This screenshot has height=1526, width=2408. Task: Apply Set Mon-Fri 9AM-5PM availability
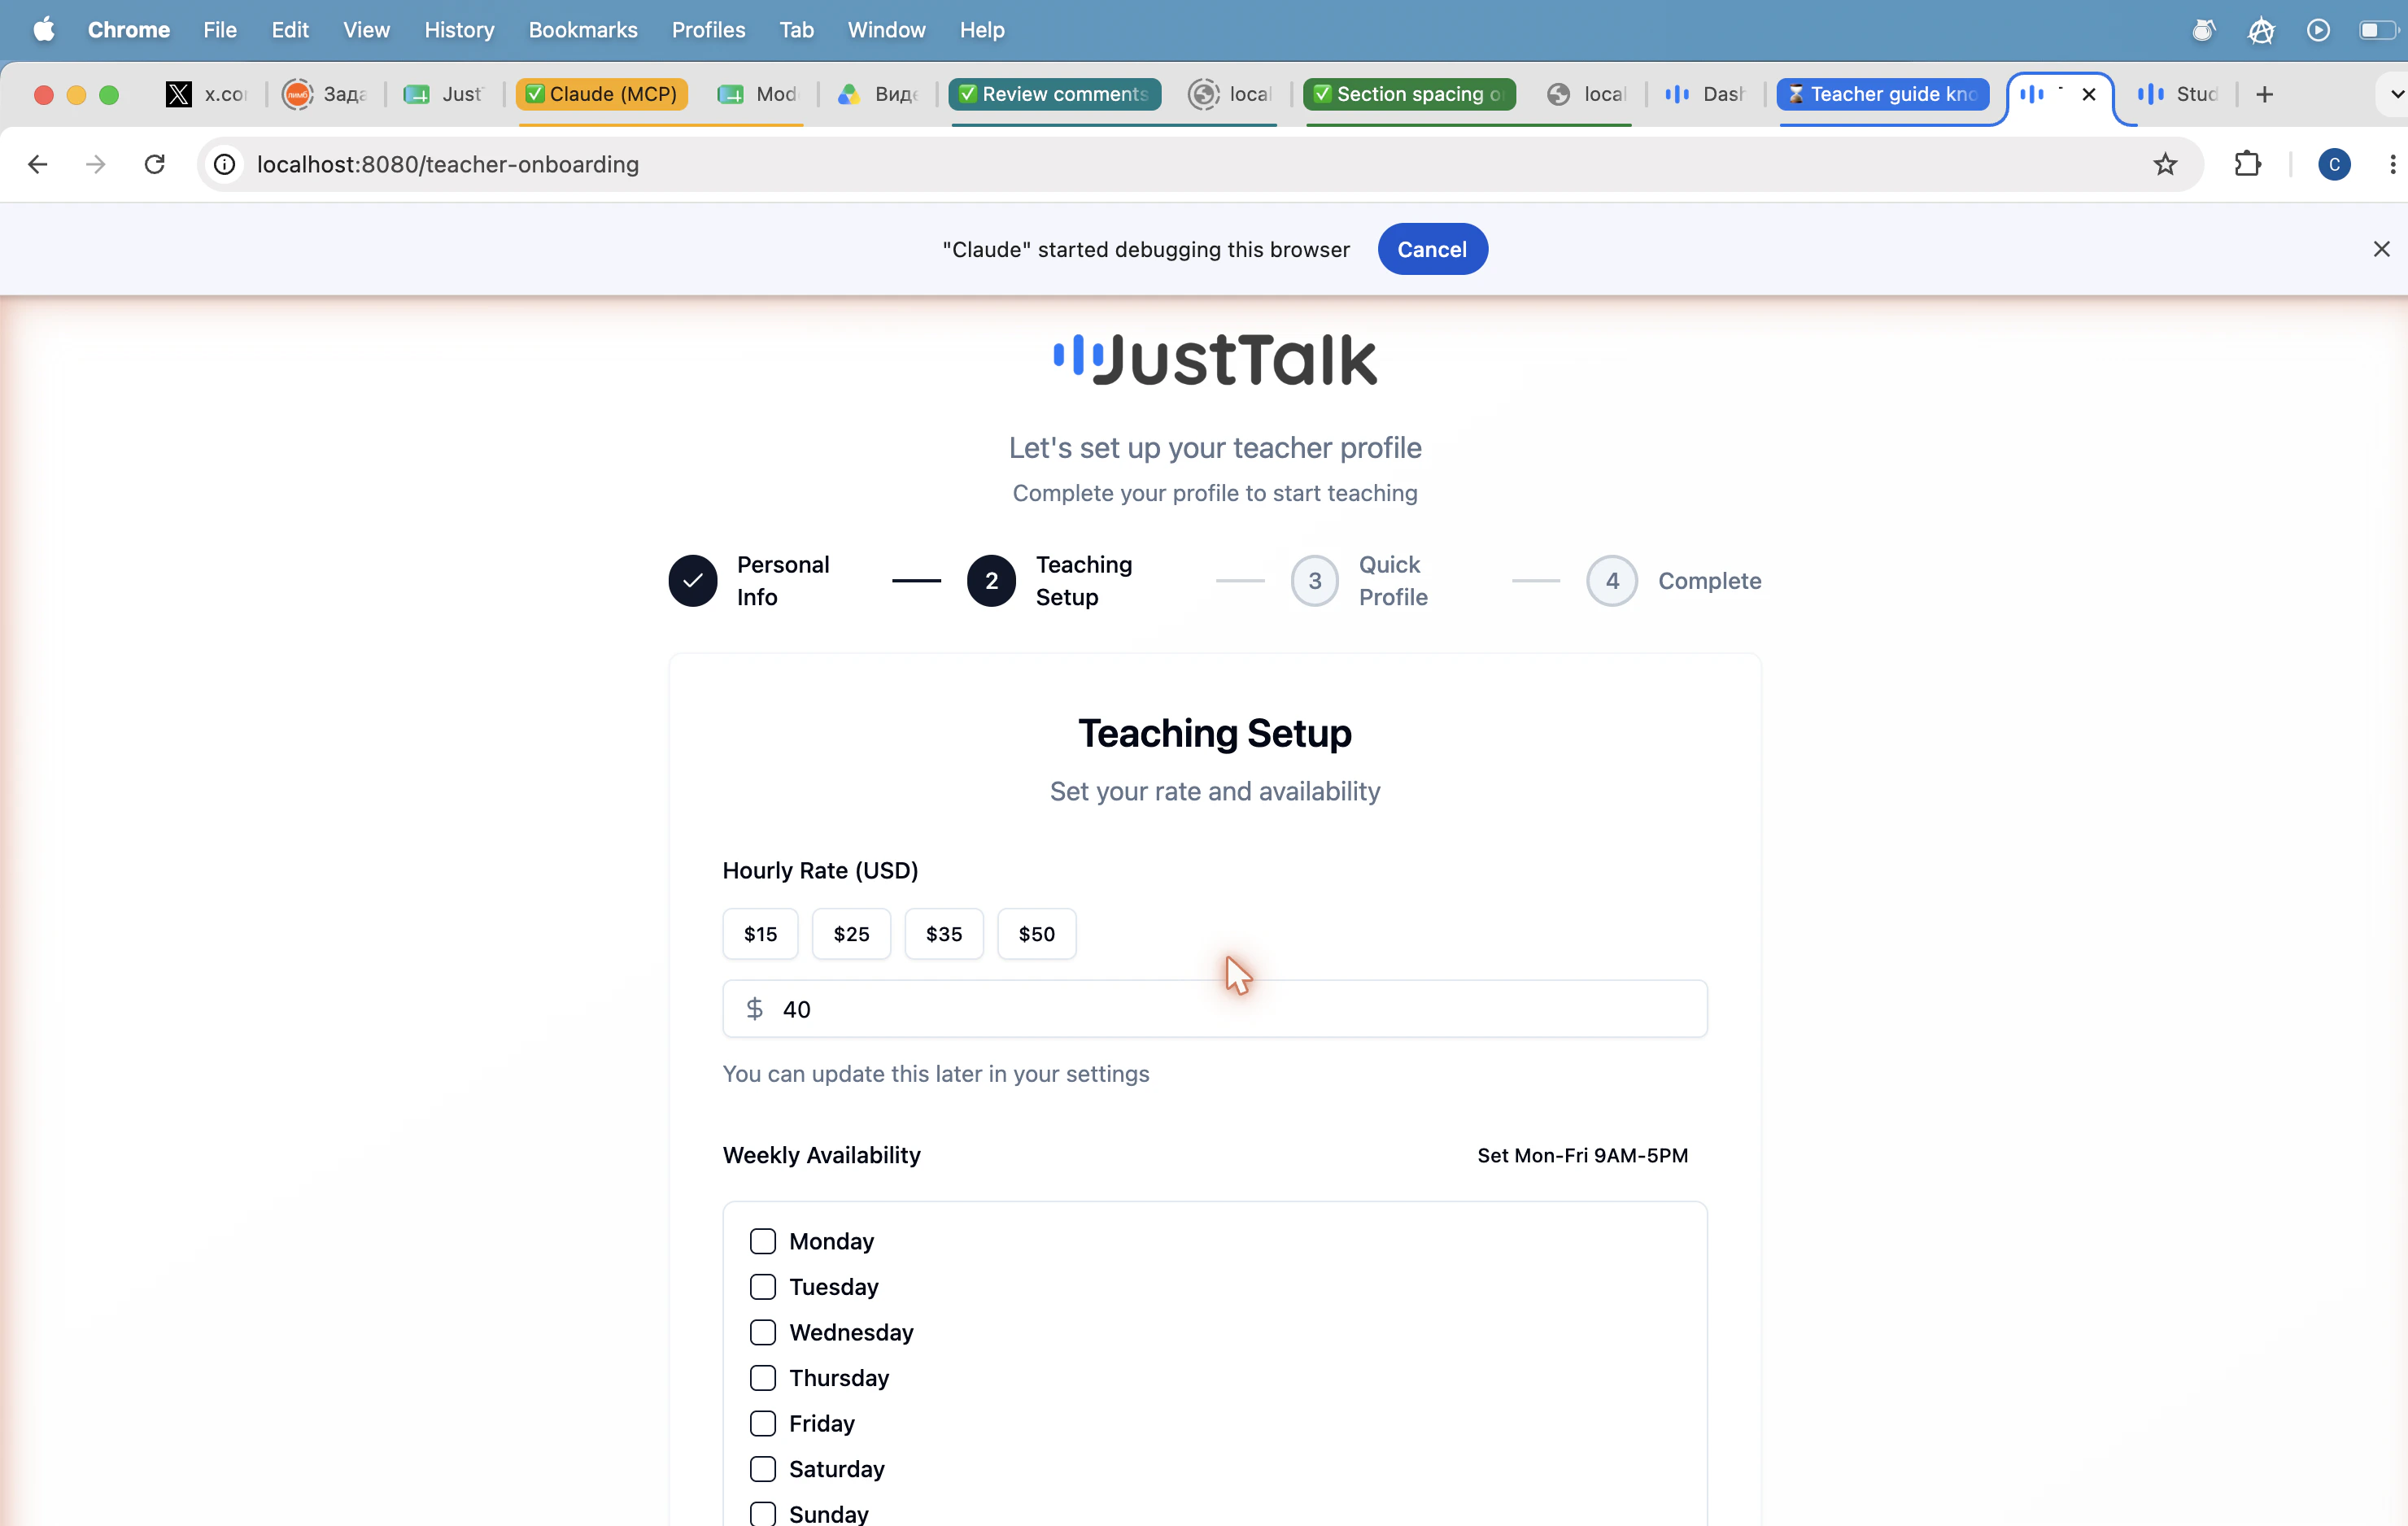pos(1582,1156)
